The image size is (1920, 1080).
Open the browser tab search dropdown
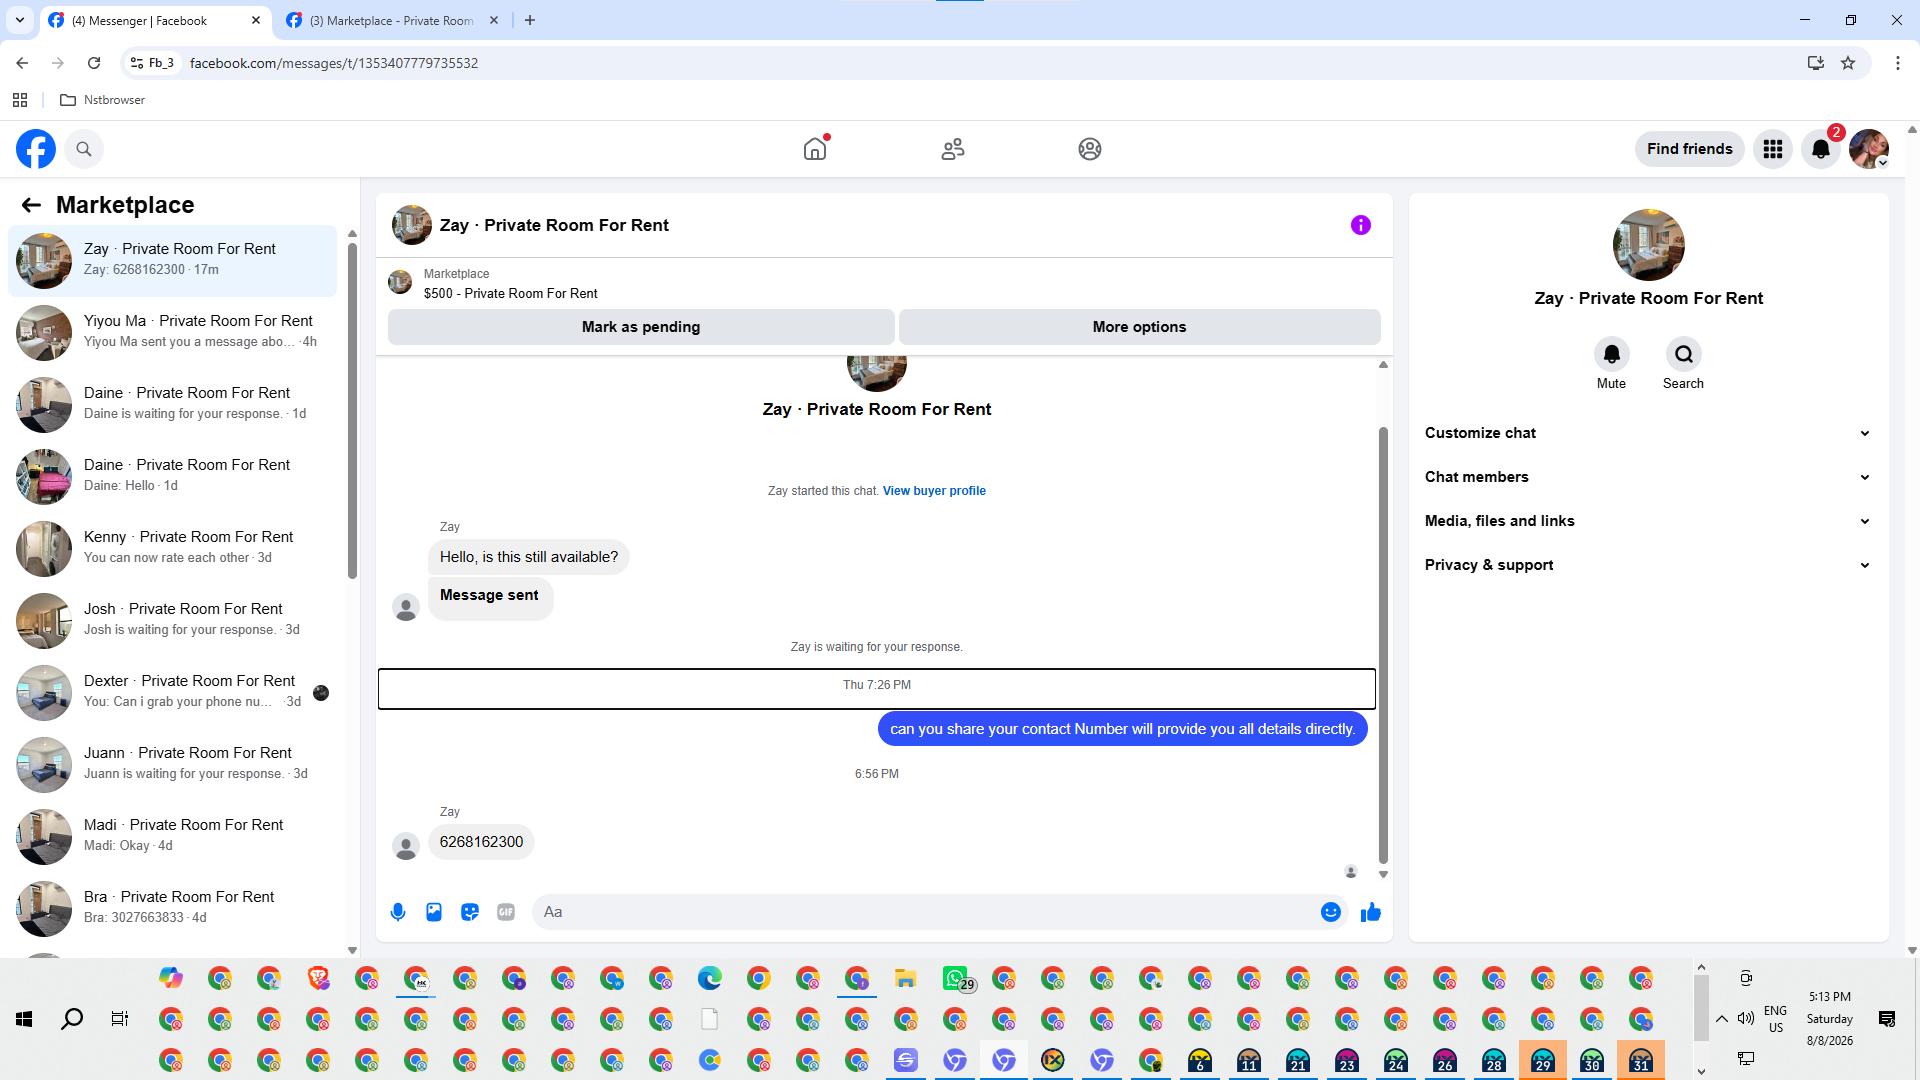19,20
